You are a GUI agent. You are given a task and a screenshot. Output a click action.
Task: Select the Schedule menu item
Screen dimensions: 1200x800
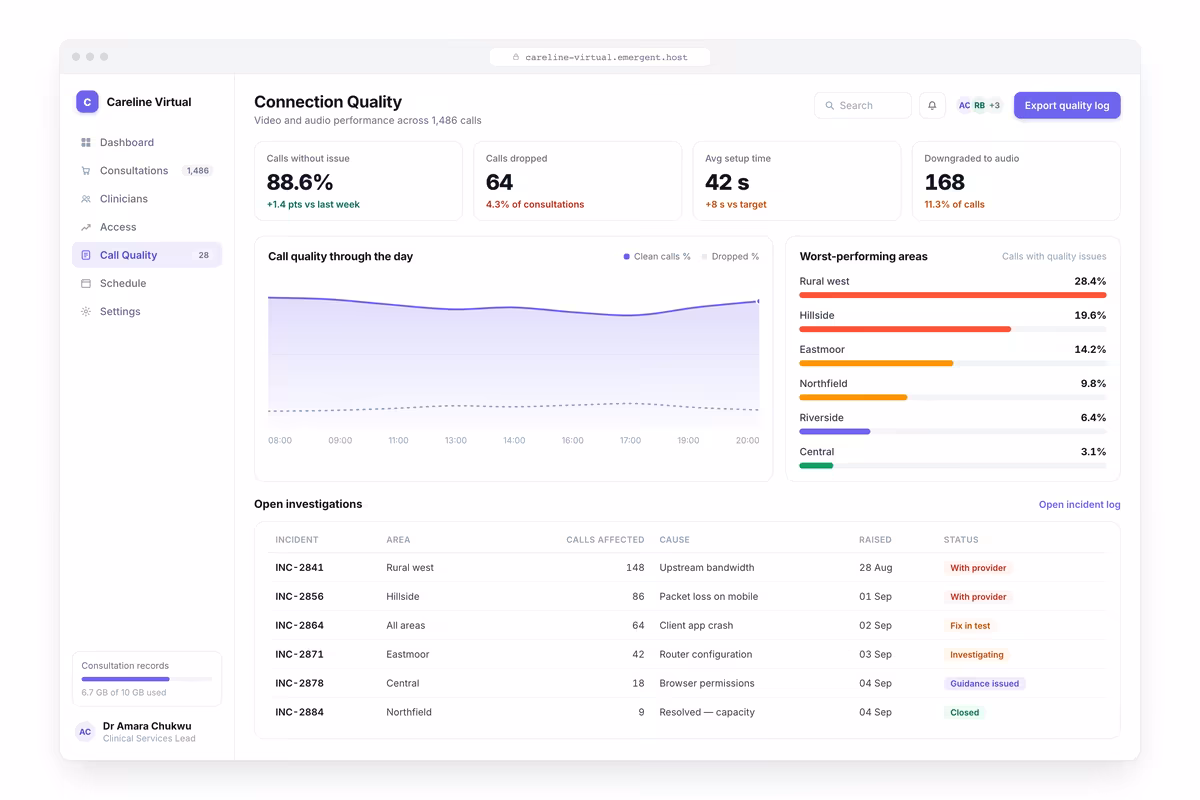tap(147, 283)
